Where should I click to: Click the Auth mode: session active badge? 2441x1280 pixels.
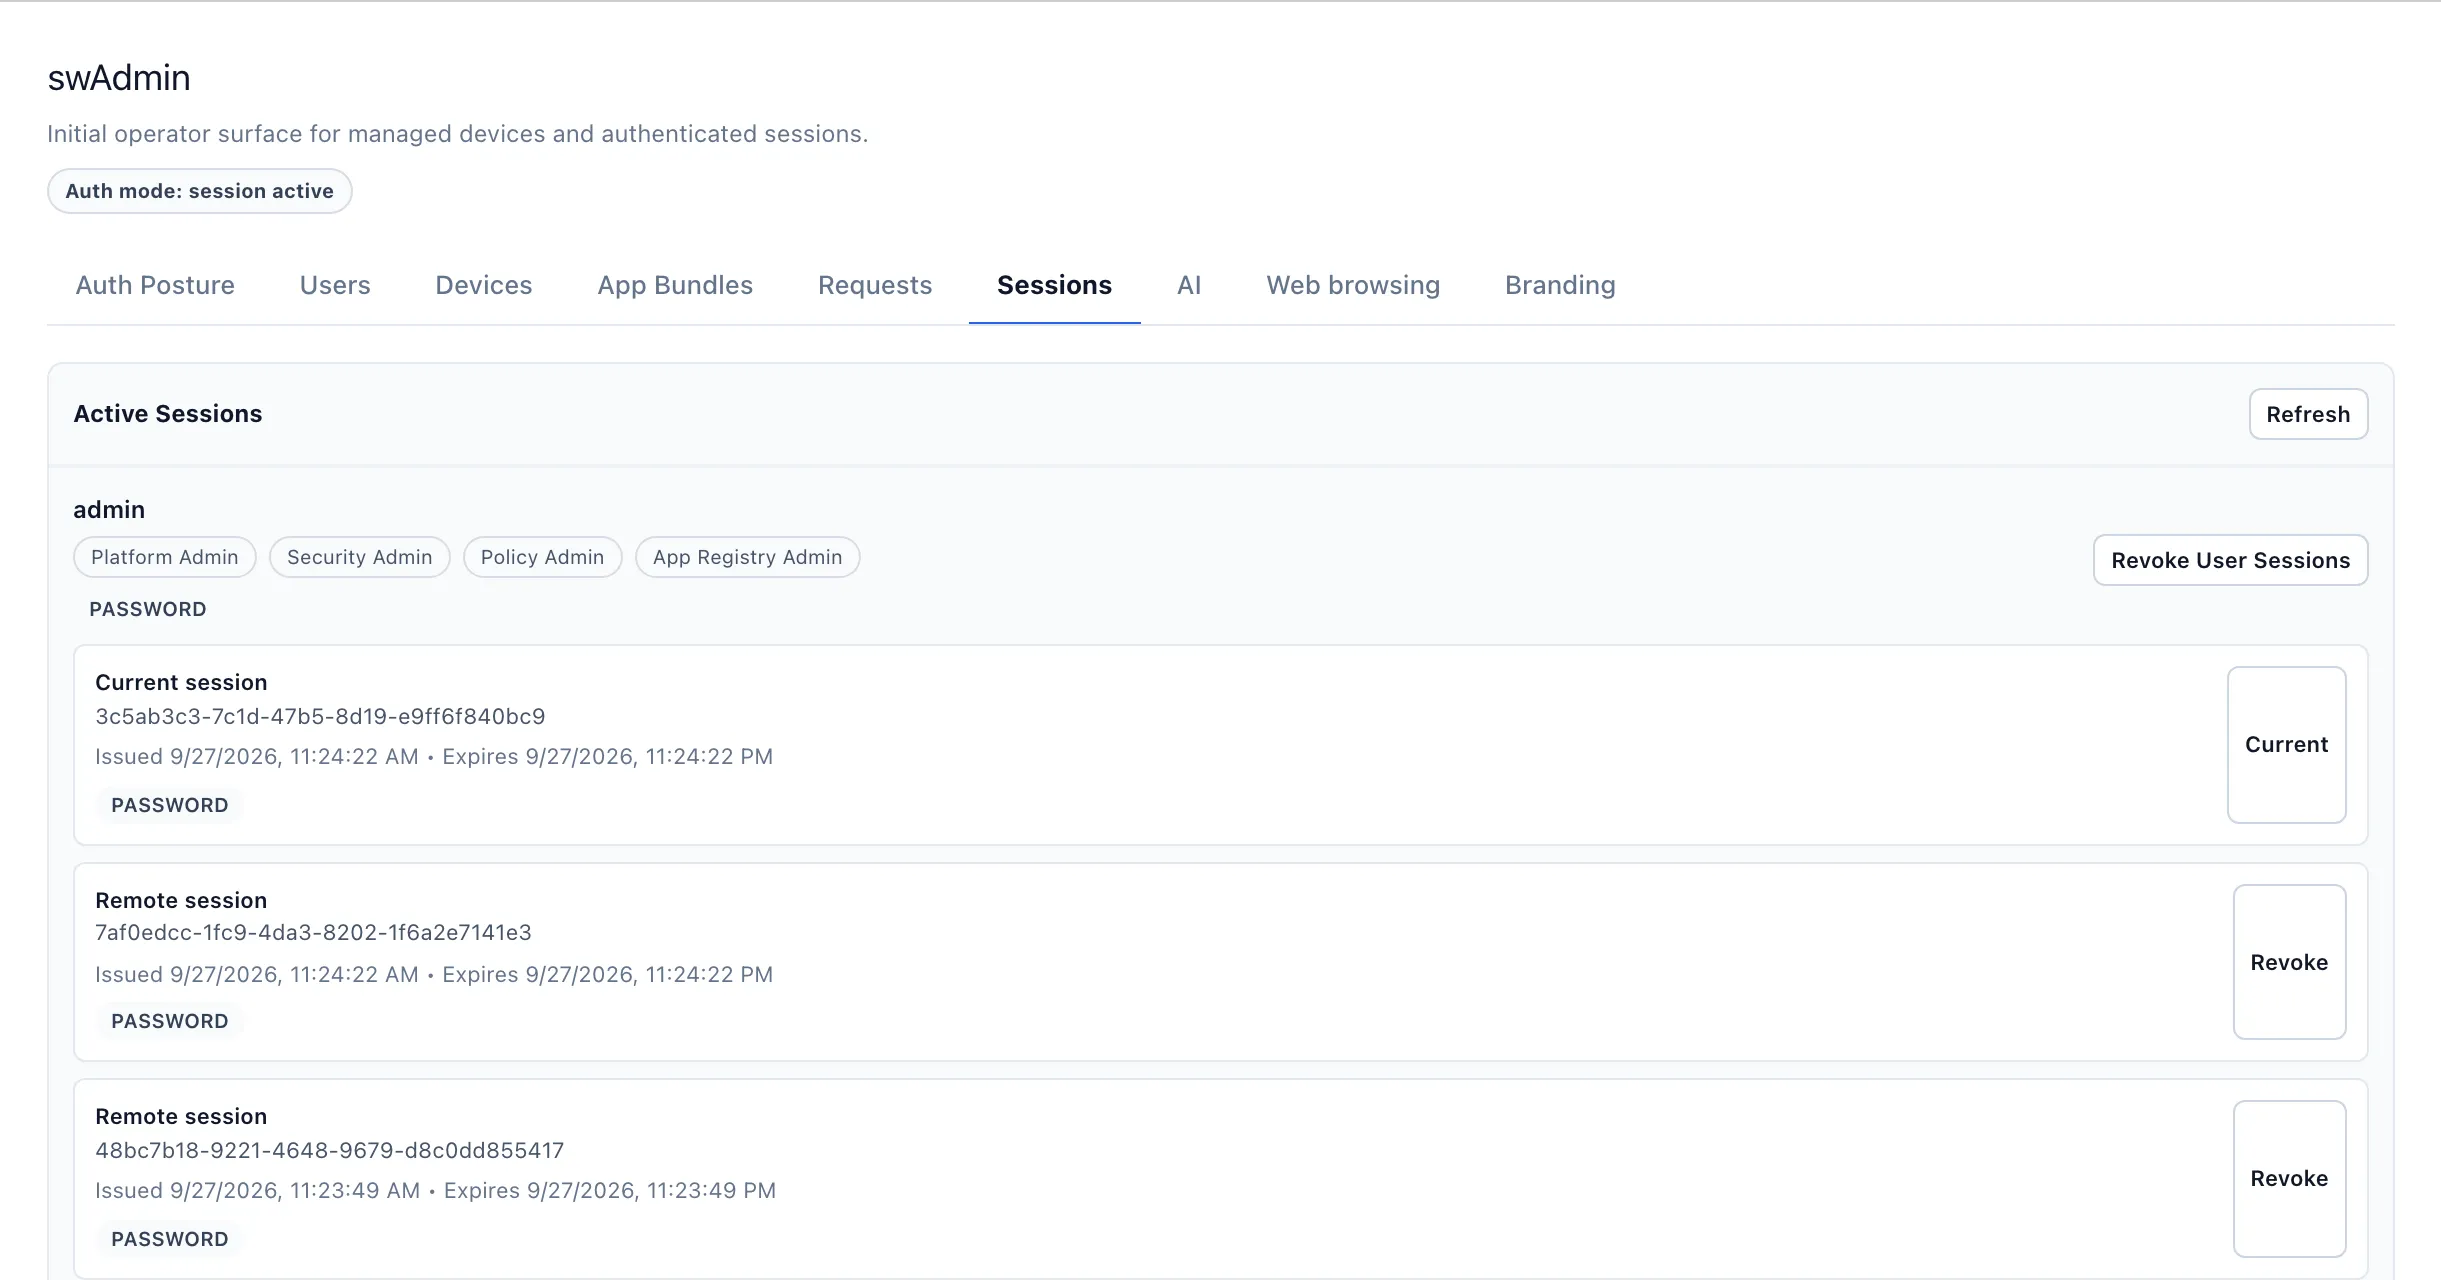coord(199,191)
